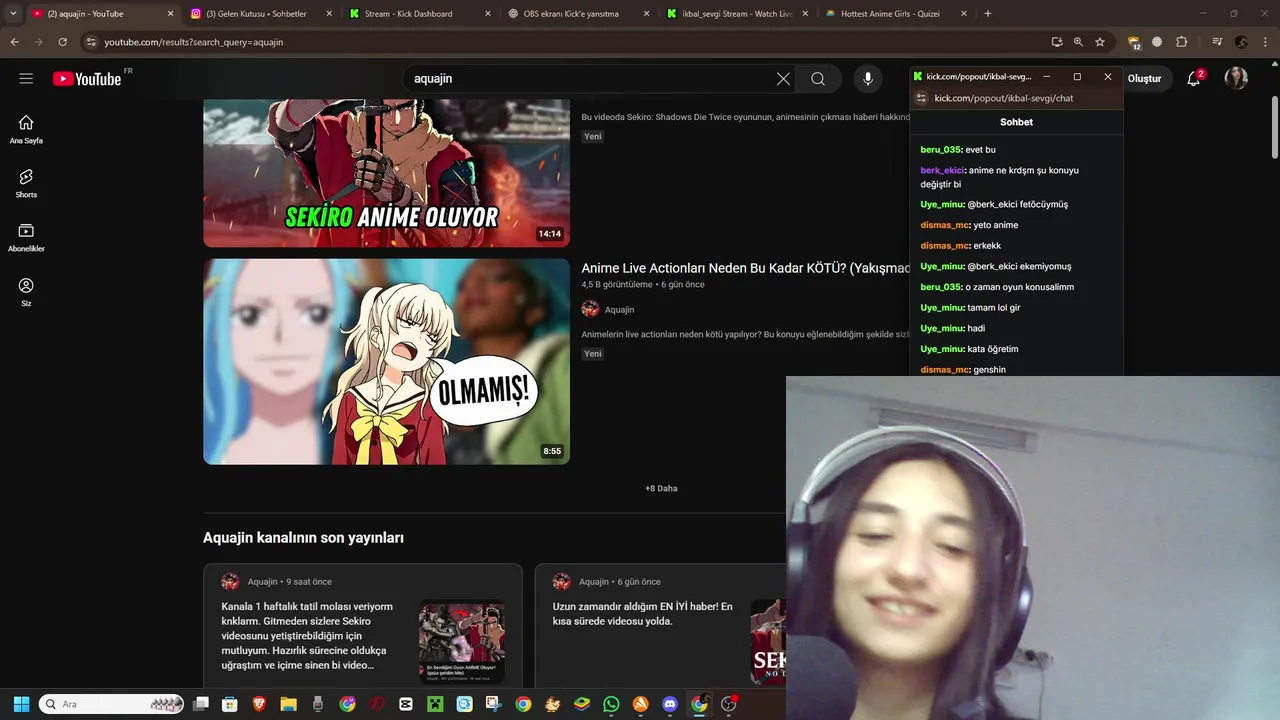This screenshot has width=1280, height=720.
Task: Open Aquajin channel under live action video
Action: (619, 309)
